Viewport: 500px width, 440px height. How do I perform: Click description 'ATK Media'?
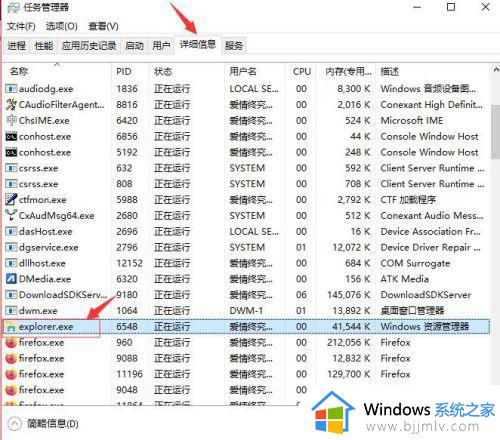click(405, 279)
